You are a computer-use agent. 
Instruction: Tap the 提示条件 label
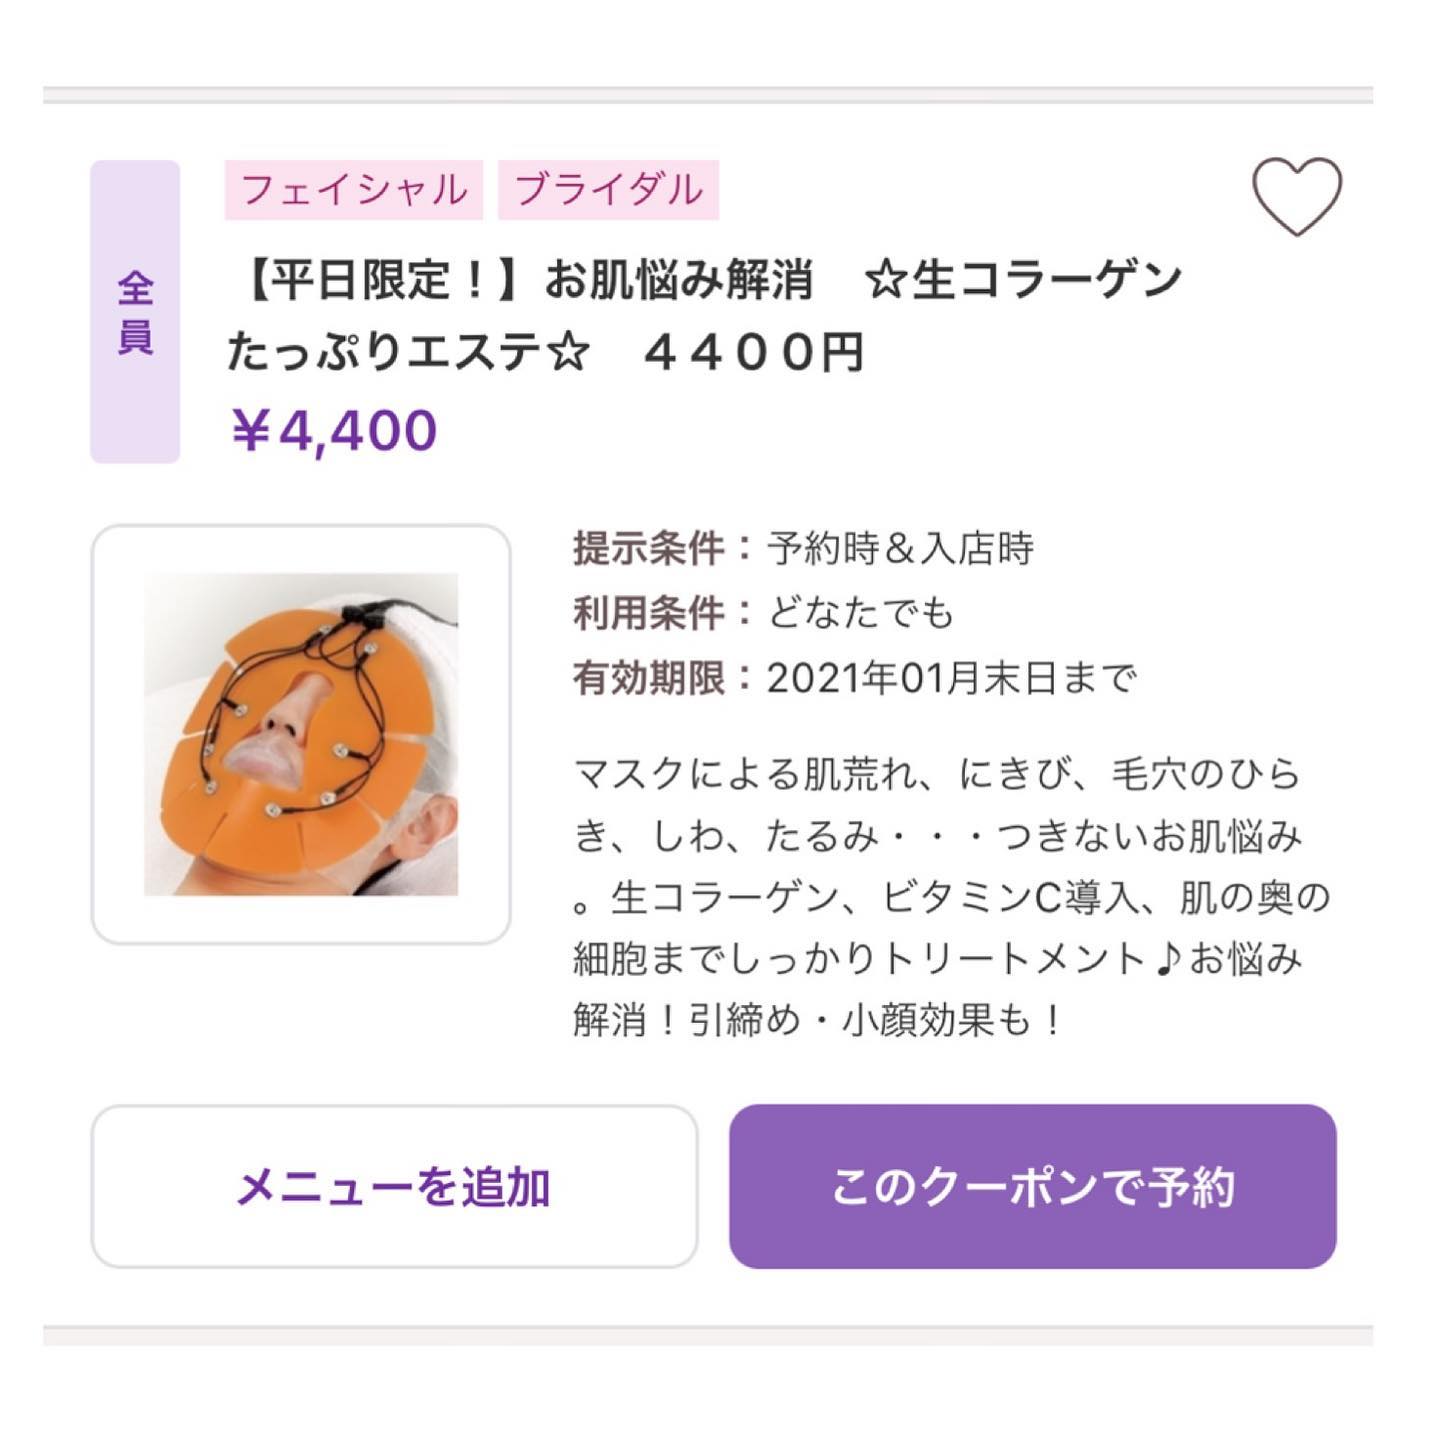click(x=648, y=548)
